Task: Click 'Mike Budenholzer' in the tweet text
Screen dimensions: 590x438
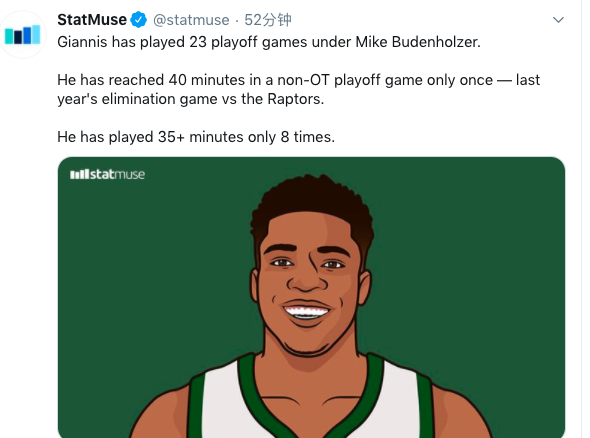Action: (x=418, y=42)
